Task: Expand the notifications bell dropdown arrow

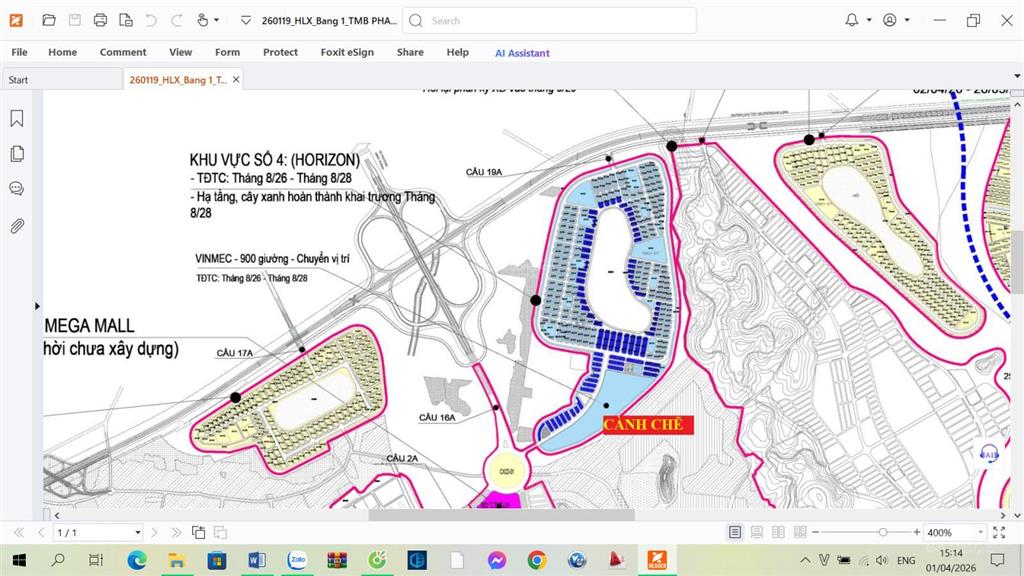Action: (x=869, y=20)
